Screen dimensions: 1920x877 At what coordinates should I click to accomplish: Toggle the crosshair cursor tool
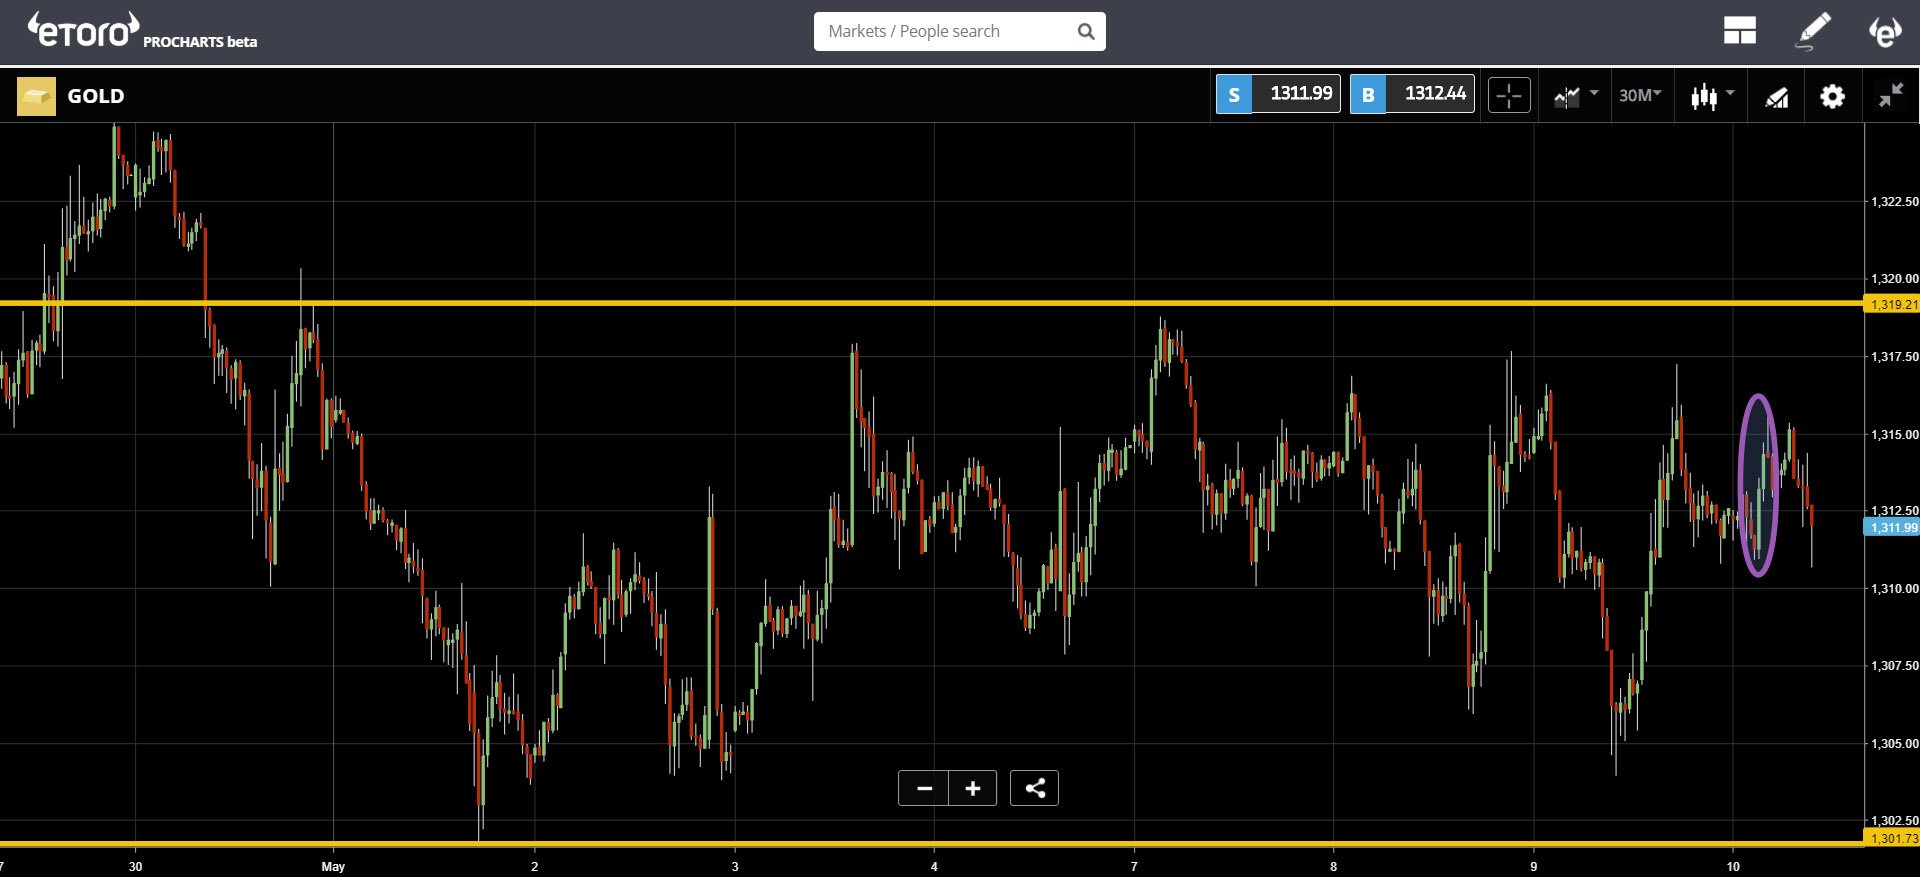1509,96
